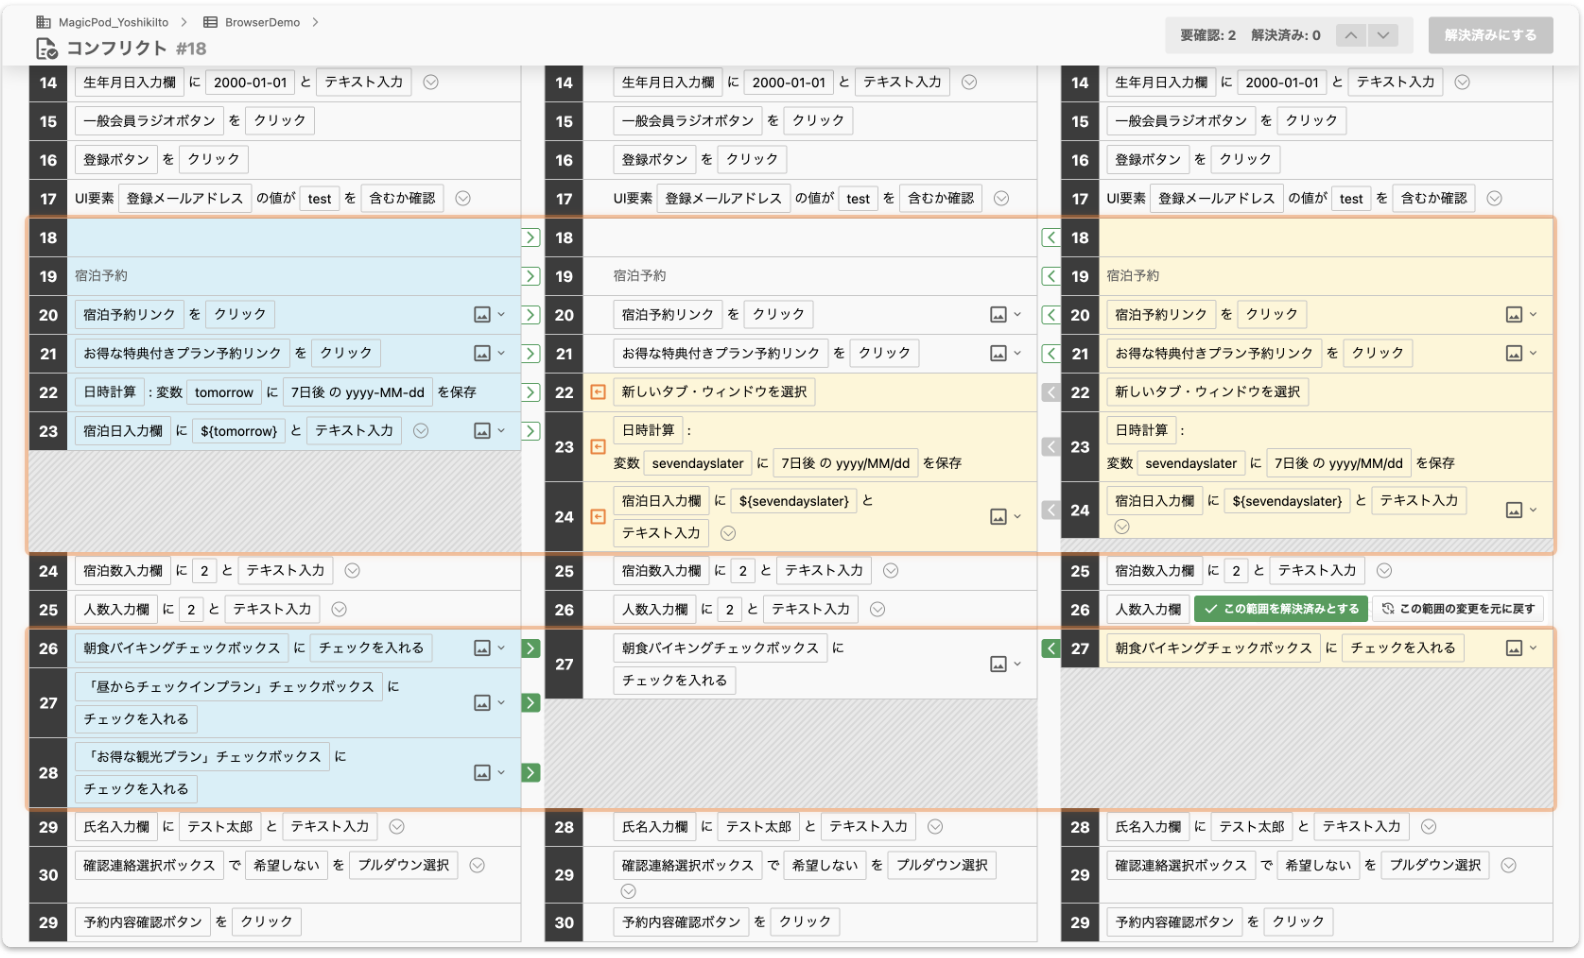Open screenshot dropdown on right step 27
Viewport: 1584px width, 958px height.
[1521, 649]
